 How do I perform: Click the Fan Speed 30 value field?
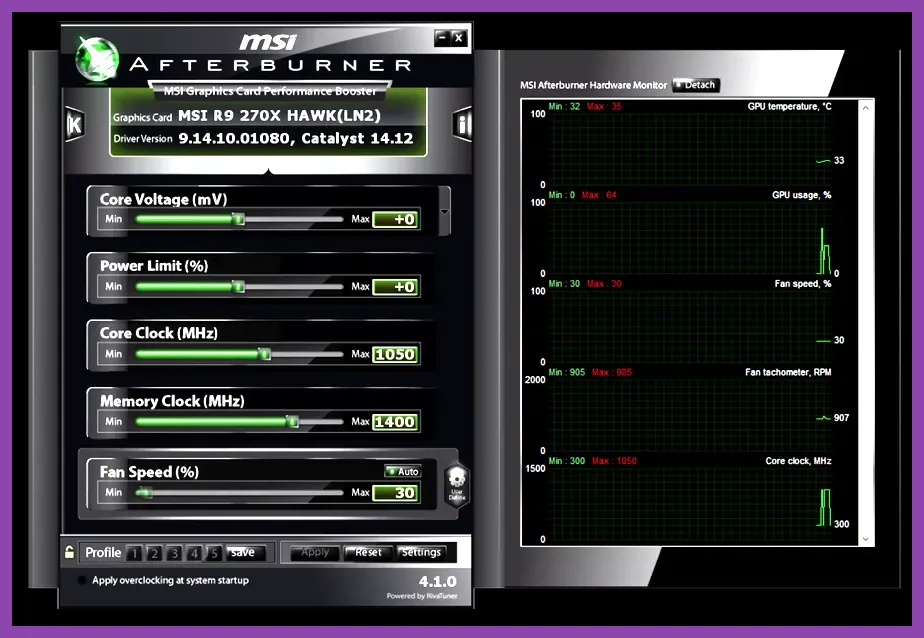click(396, 493)
